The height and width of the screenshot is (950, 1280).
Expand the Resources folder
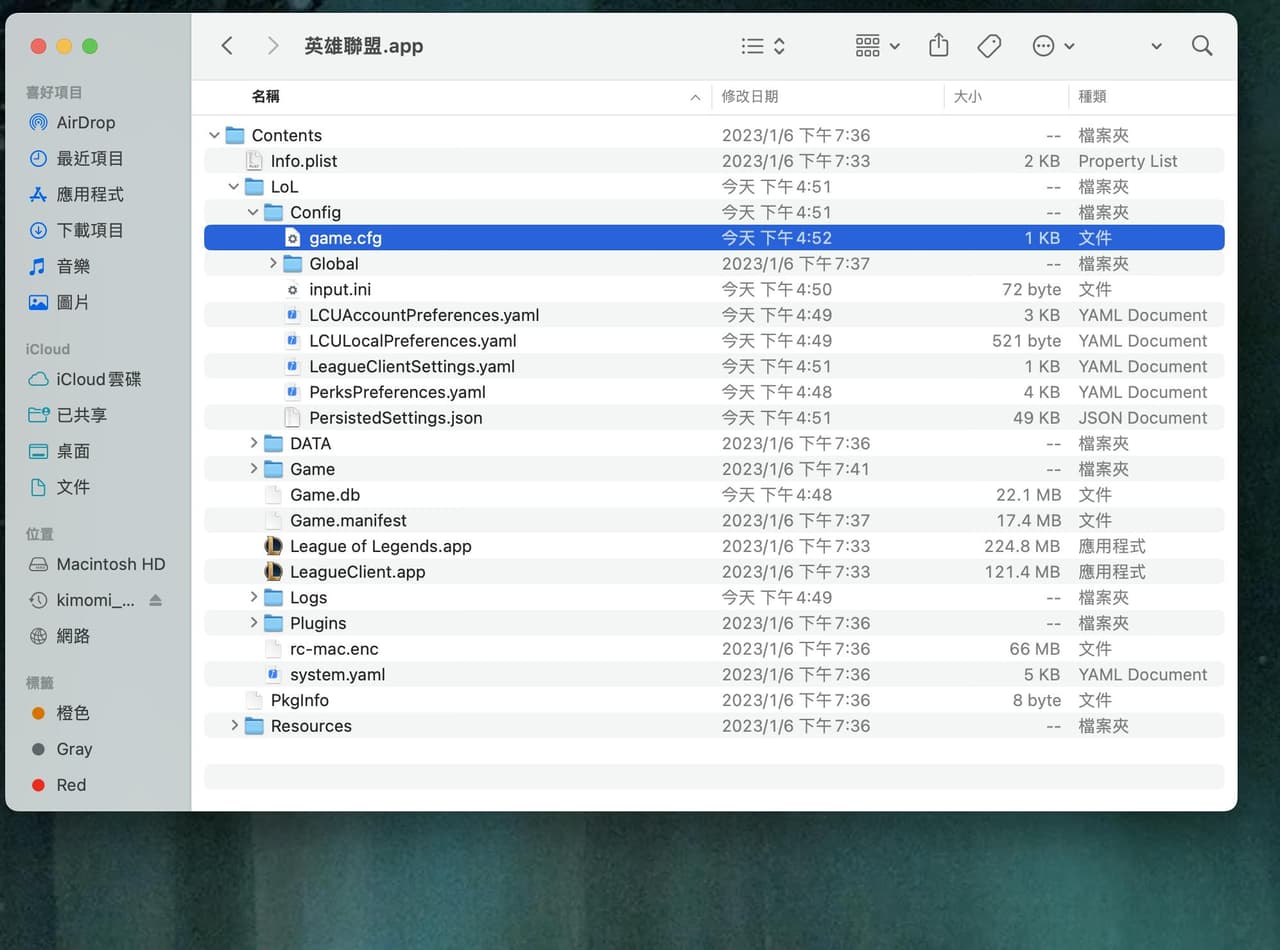(234, 726)
